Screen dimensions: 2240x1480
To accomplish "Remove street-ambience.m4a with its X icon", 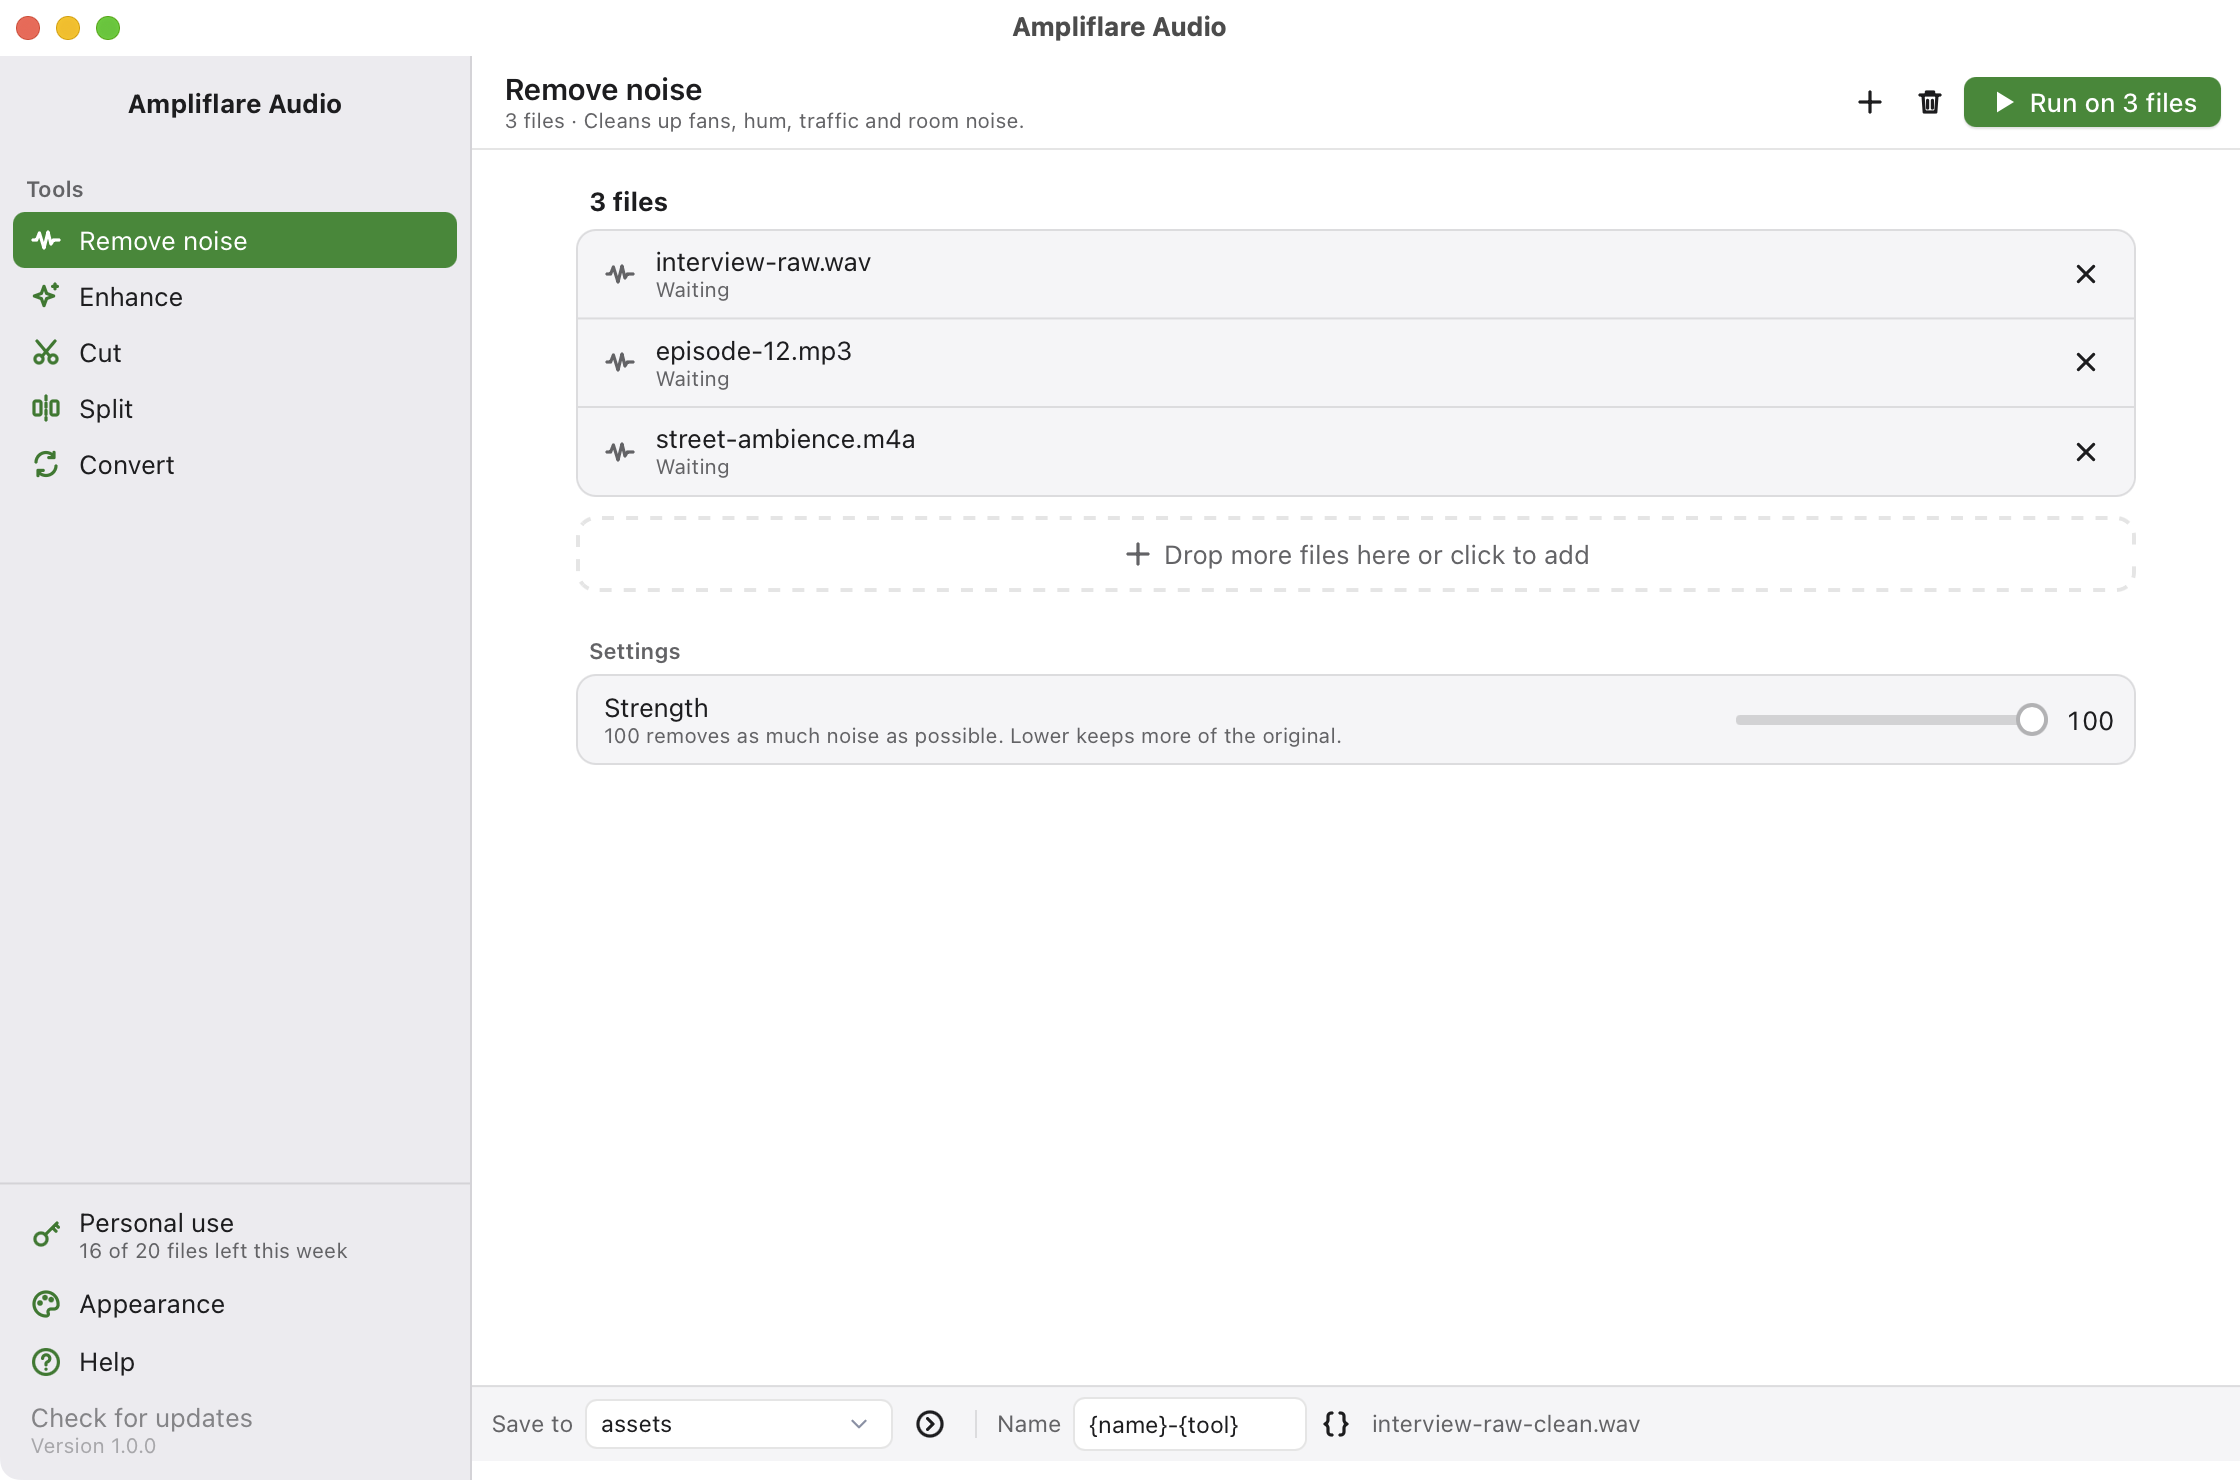I will coord(2086,452).
